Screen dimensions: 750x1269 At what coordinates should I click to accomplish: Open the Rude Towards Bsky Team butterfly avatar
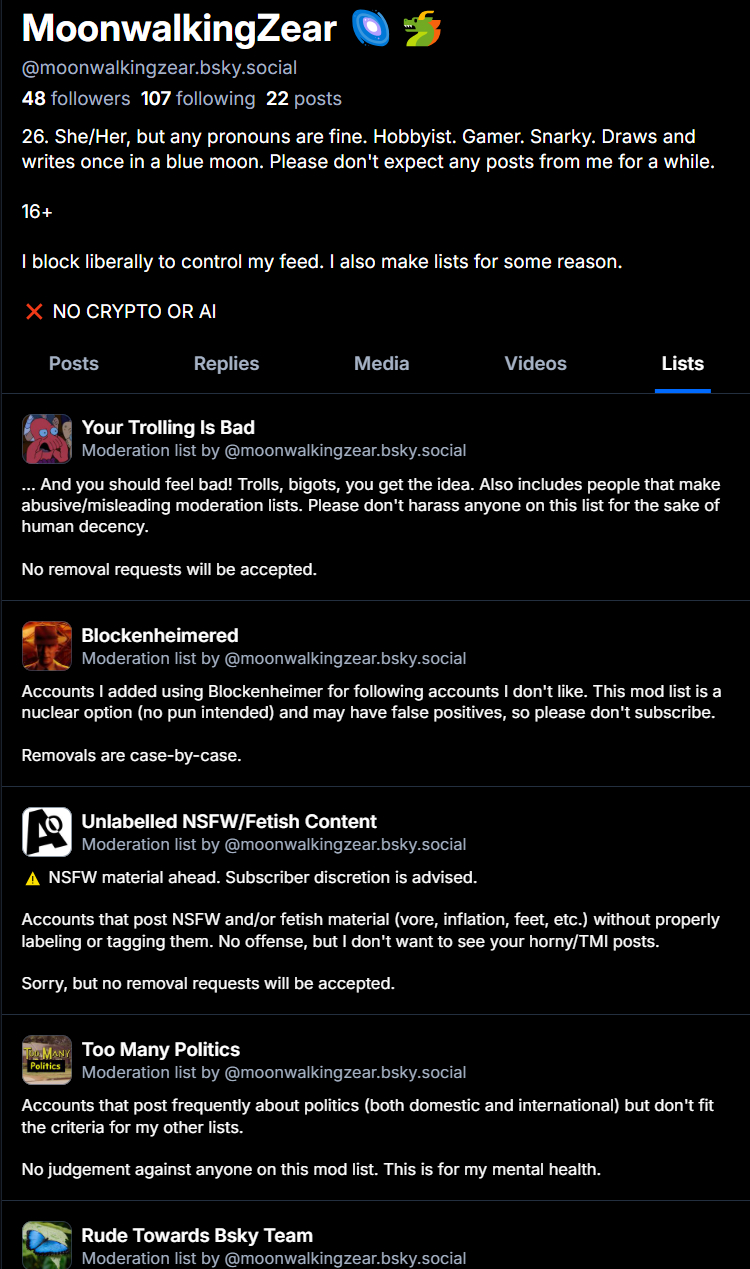[47, 1245]
